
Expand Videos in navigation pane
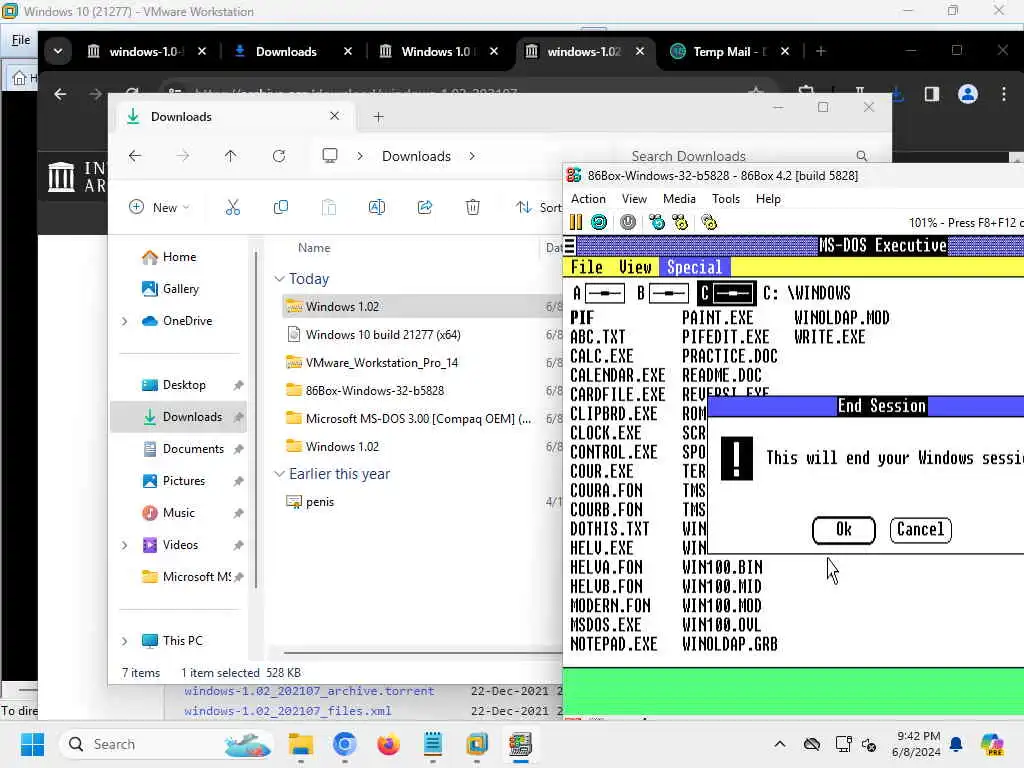(x=124, y=545)
